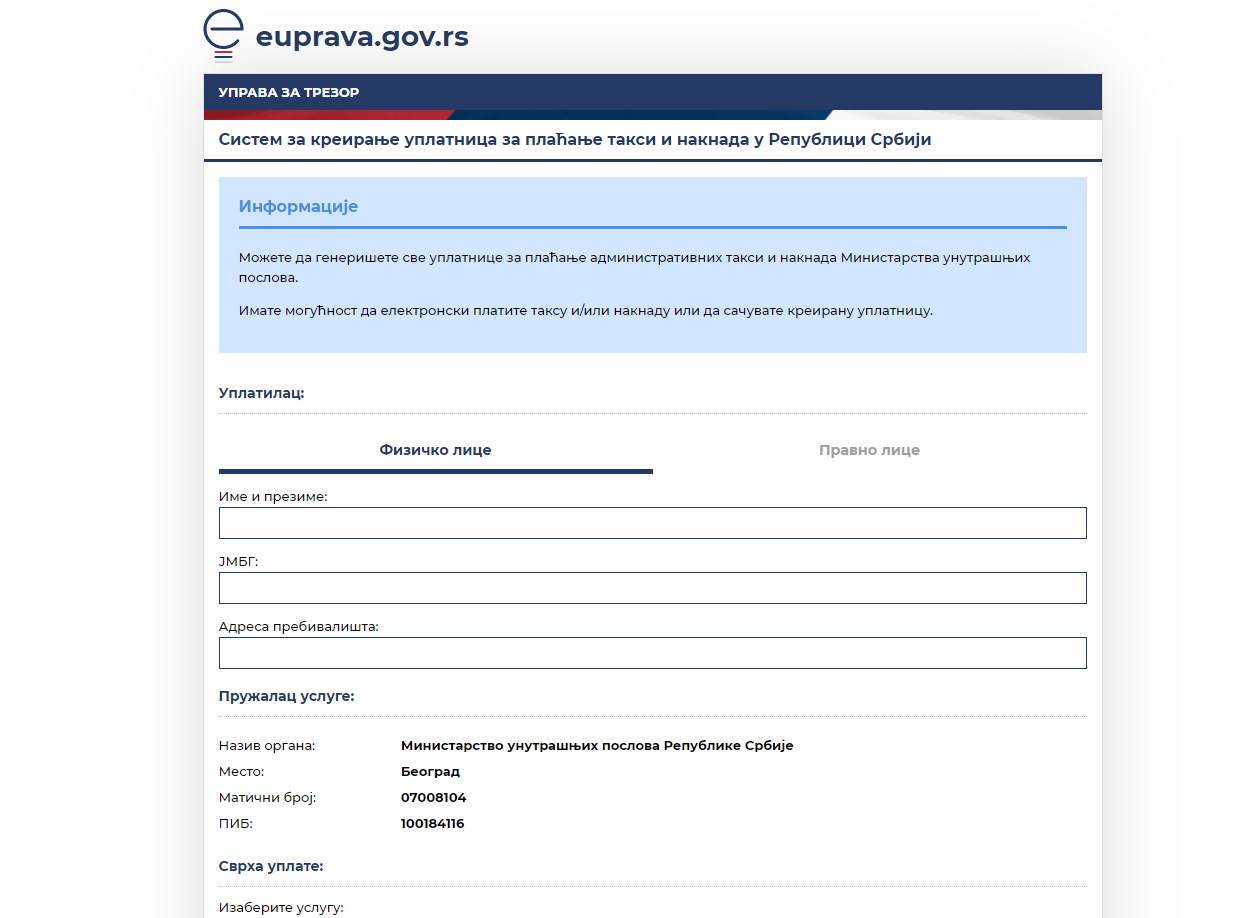
Task: Click the Пружалац услуге section heading
Action: coord(287,696)
